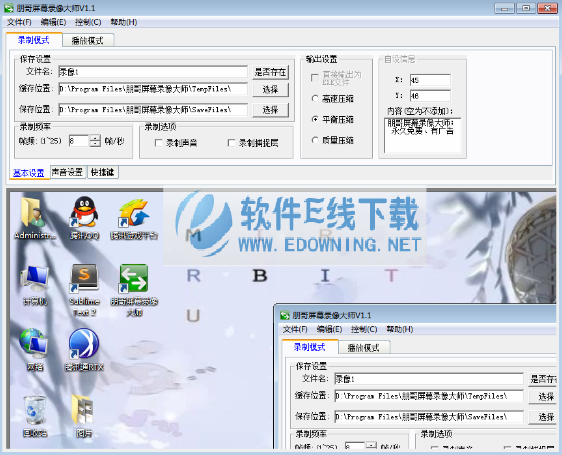562x455 pixels.
Task: Click the 缓存位置 path field in nested window
Action: click(x=429, y=396)
